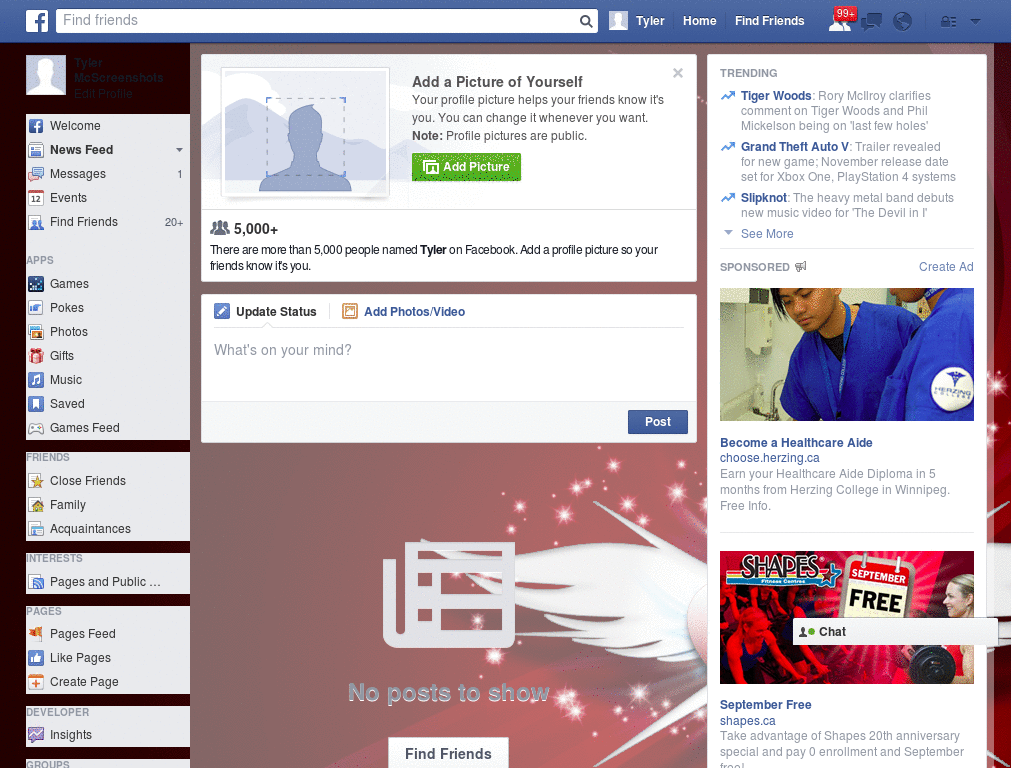Click the Create Ad link
1024x768 pixels.
click(946, 267)
